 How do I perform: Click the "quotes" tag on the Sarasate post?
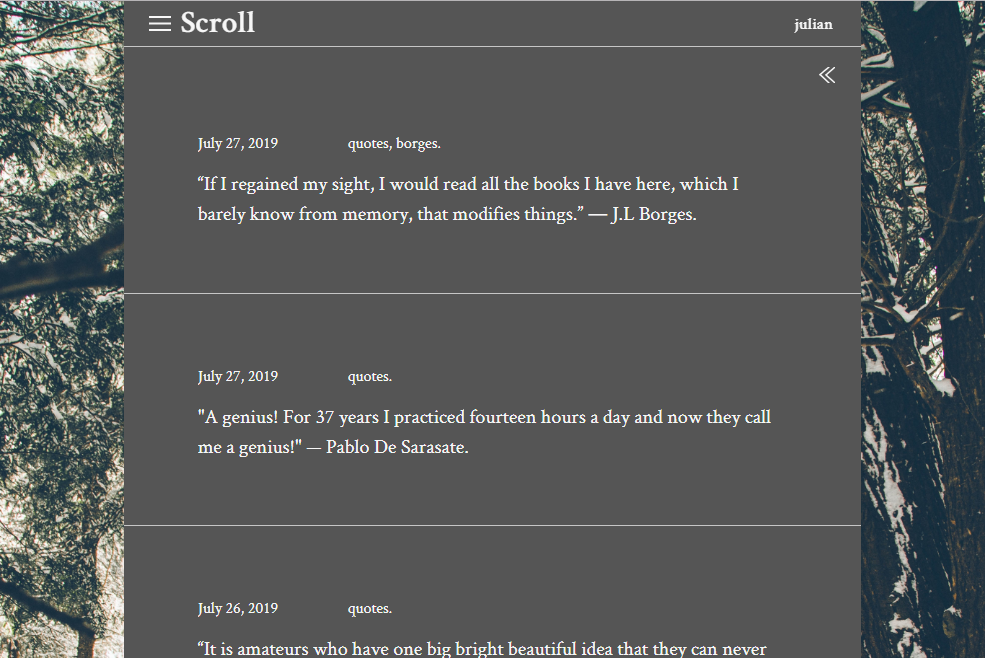368,376
